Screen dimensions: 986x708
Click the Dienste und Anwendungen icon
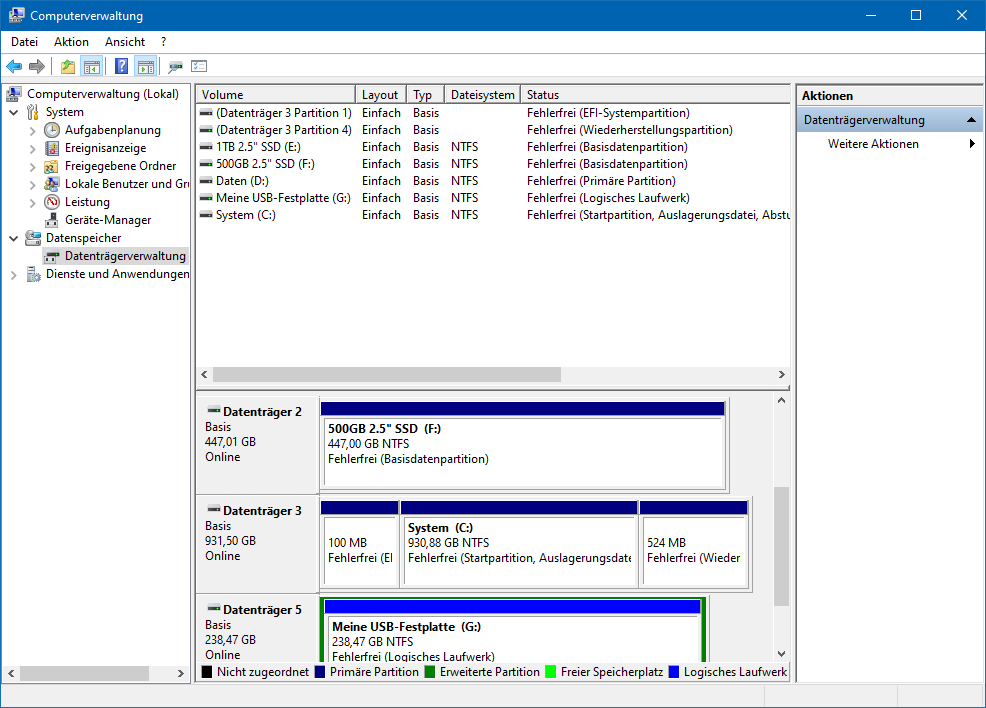(x=33, y=274)
